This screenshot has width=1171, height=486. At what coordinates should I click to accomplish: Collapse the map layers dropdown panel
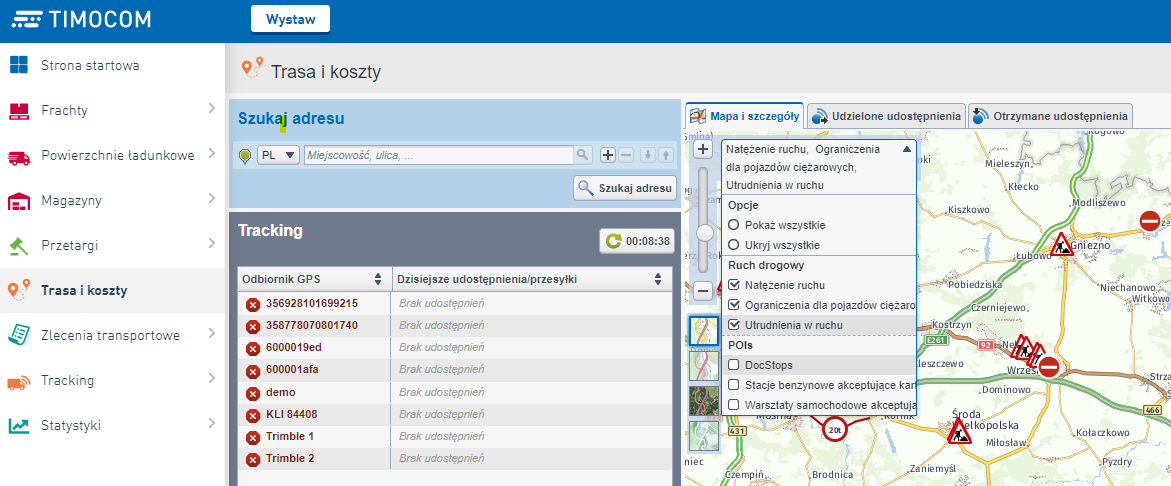(x=907, y=148)
